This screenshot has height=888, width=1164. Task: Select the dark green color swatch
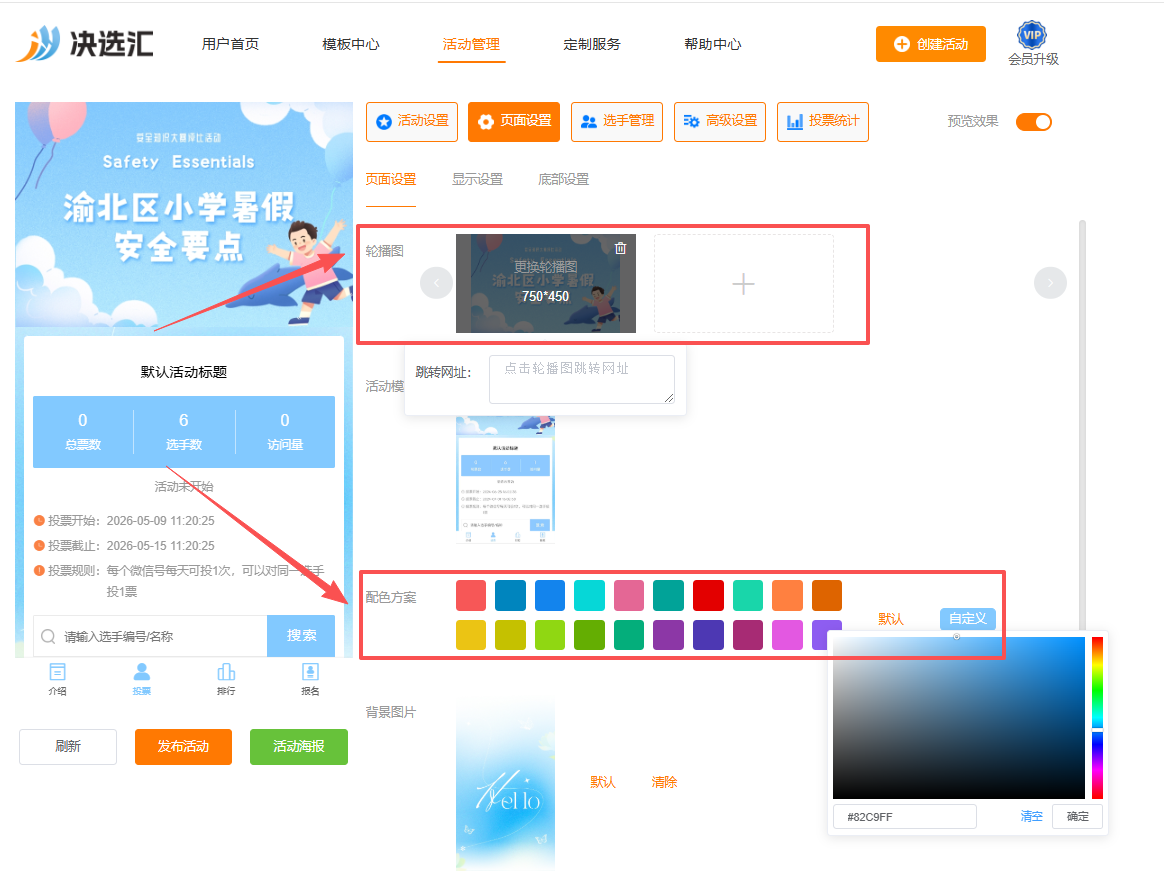589,635
